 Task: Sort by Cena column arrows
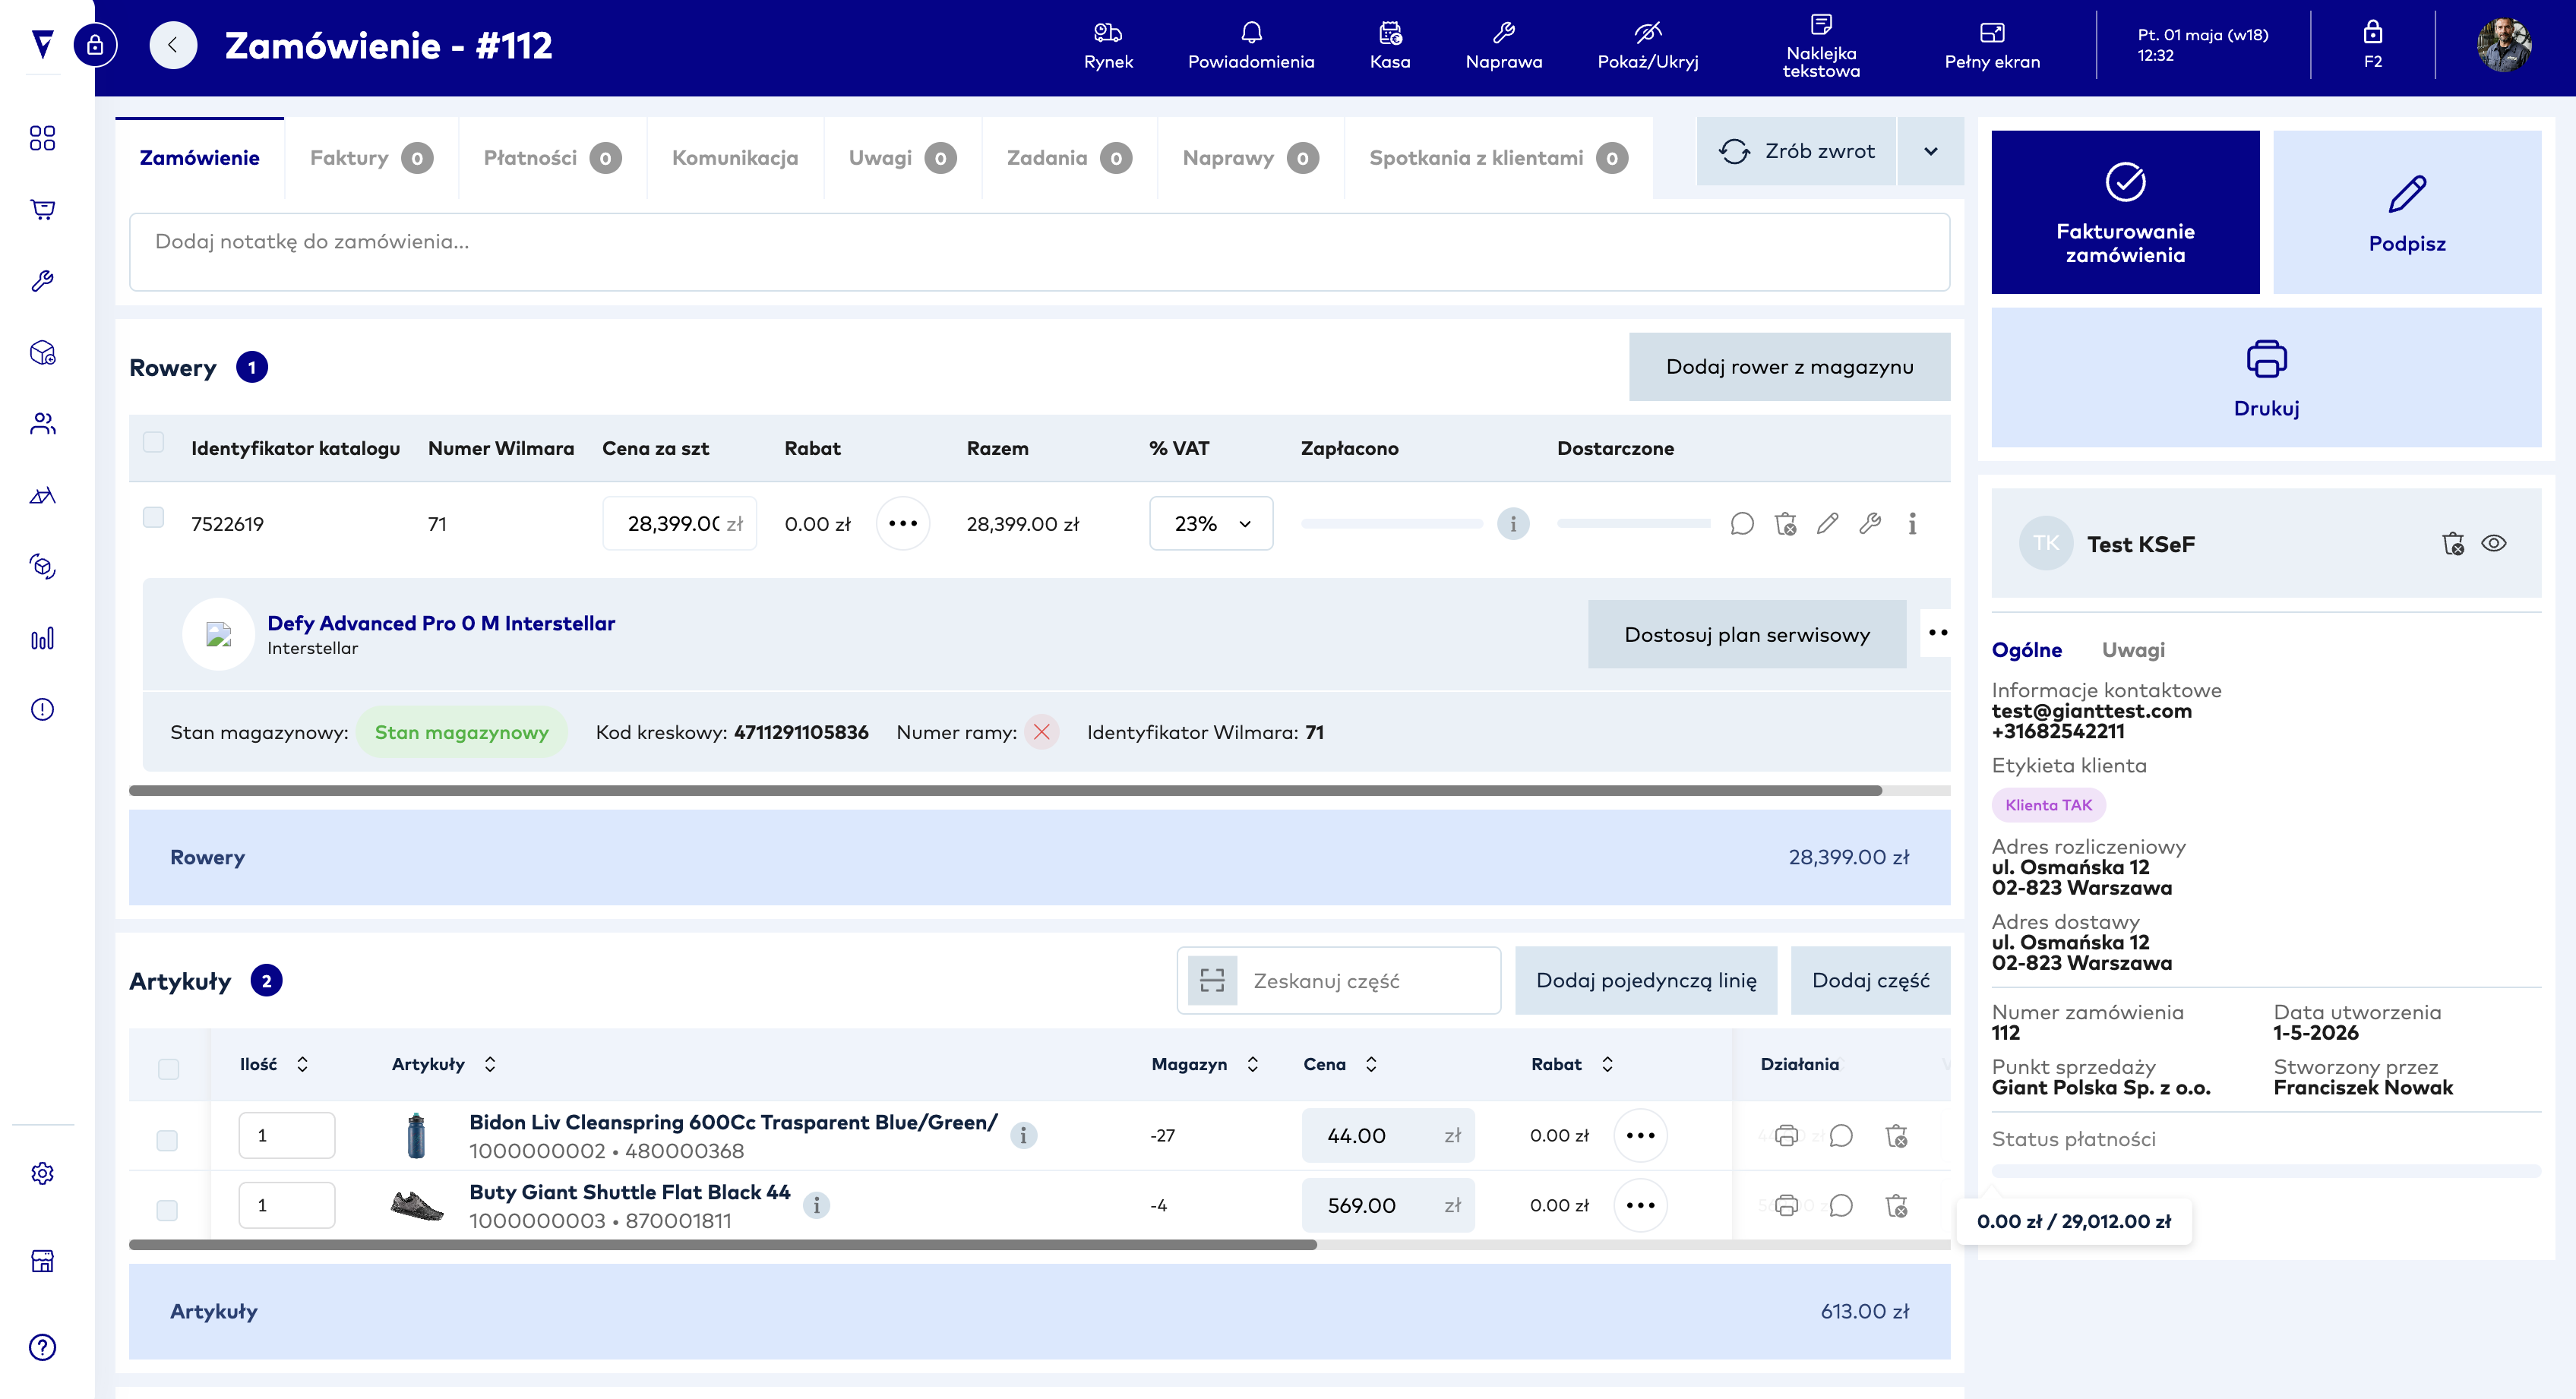[x=1371, y=1064]
